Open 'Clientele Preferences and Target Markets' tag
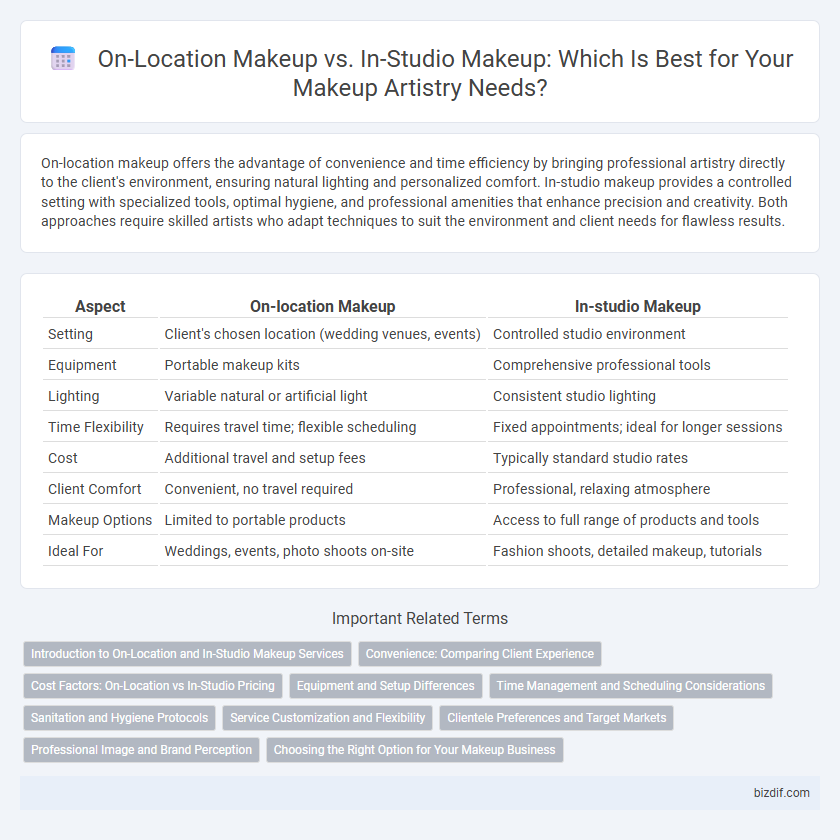 coord(557,718)
